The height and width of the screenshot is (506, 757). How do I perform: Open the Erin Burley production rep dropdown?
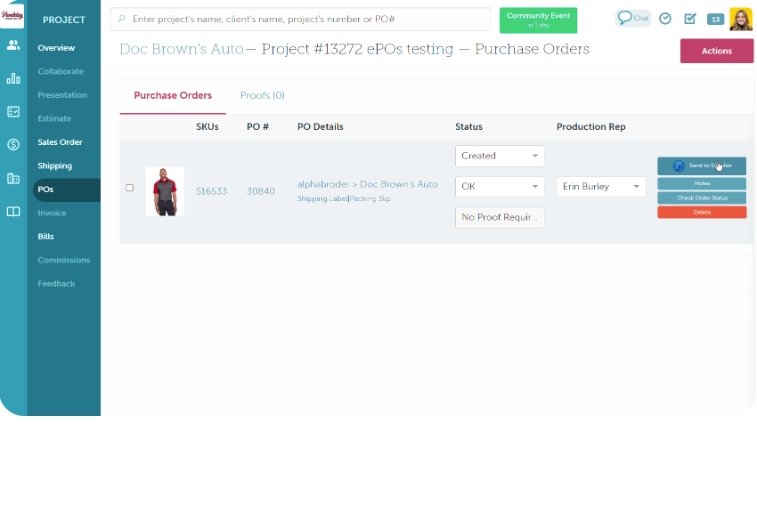point(601,186)
